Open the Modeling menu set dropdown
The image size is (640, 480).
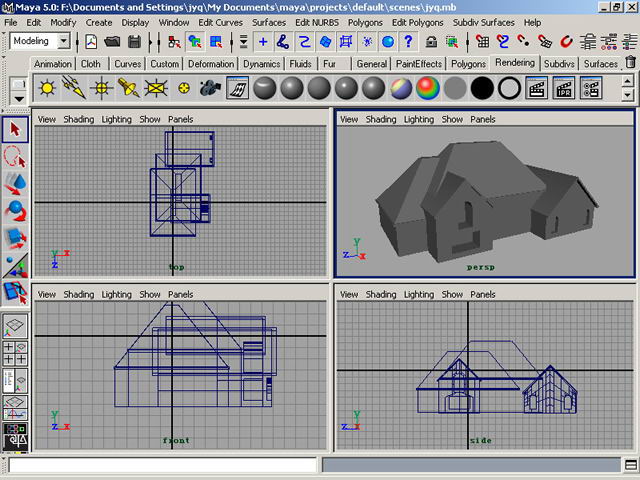click(x=64, y=41)
